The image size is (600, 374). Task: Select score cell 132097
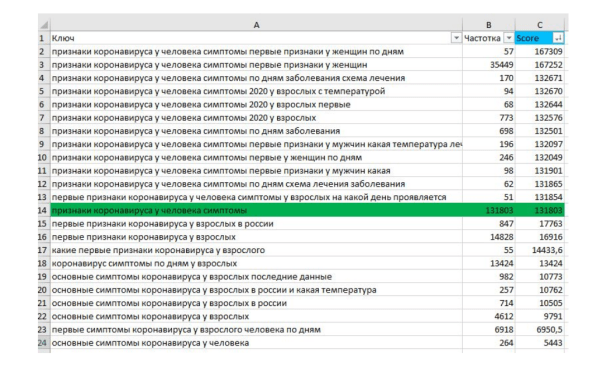[540, 144]
